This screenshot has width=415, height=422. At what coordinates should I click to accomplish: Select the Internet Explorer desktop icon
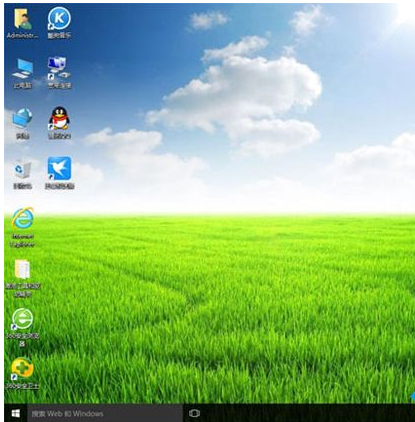pyautogui.click(x=23, y=219)
